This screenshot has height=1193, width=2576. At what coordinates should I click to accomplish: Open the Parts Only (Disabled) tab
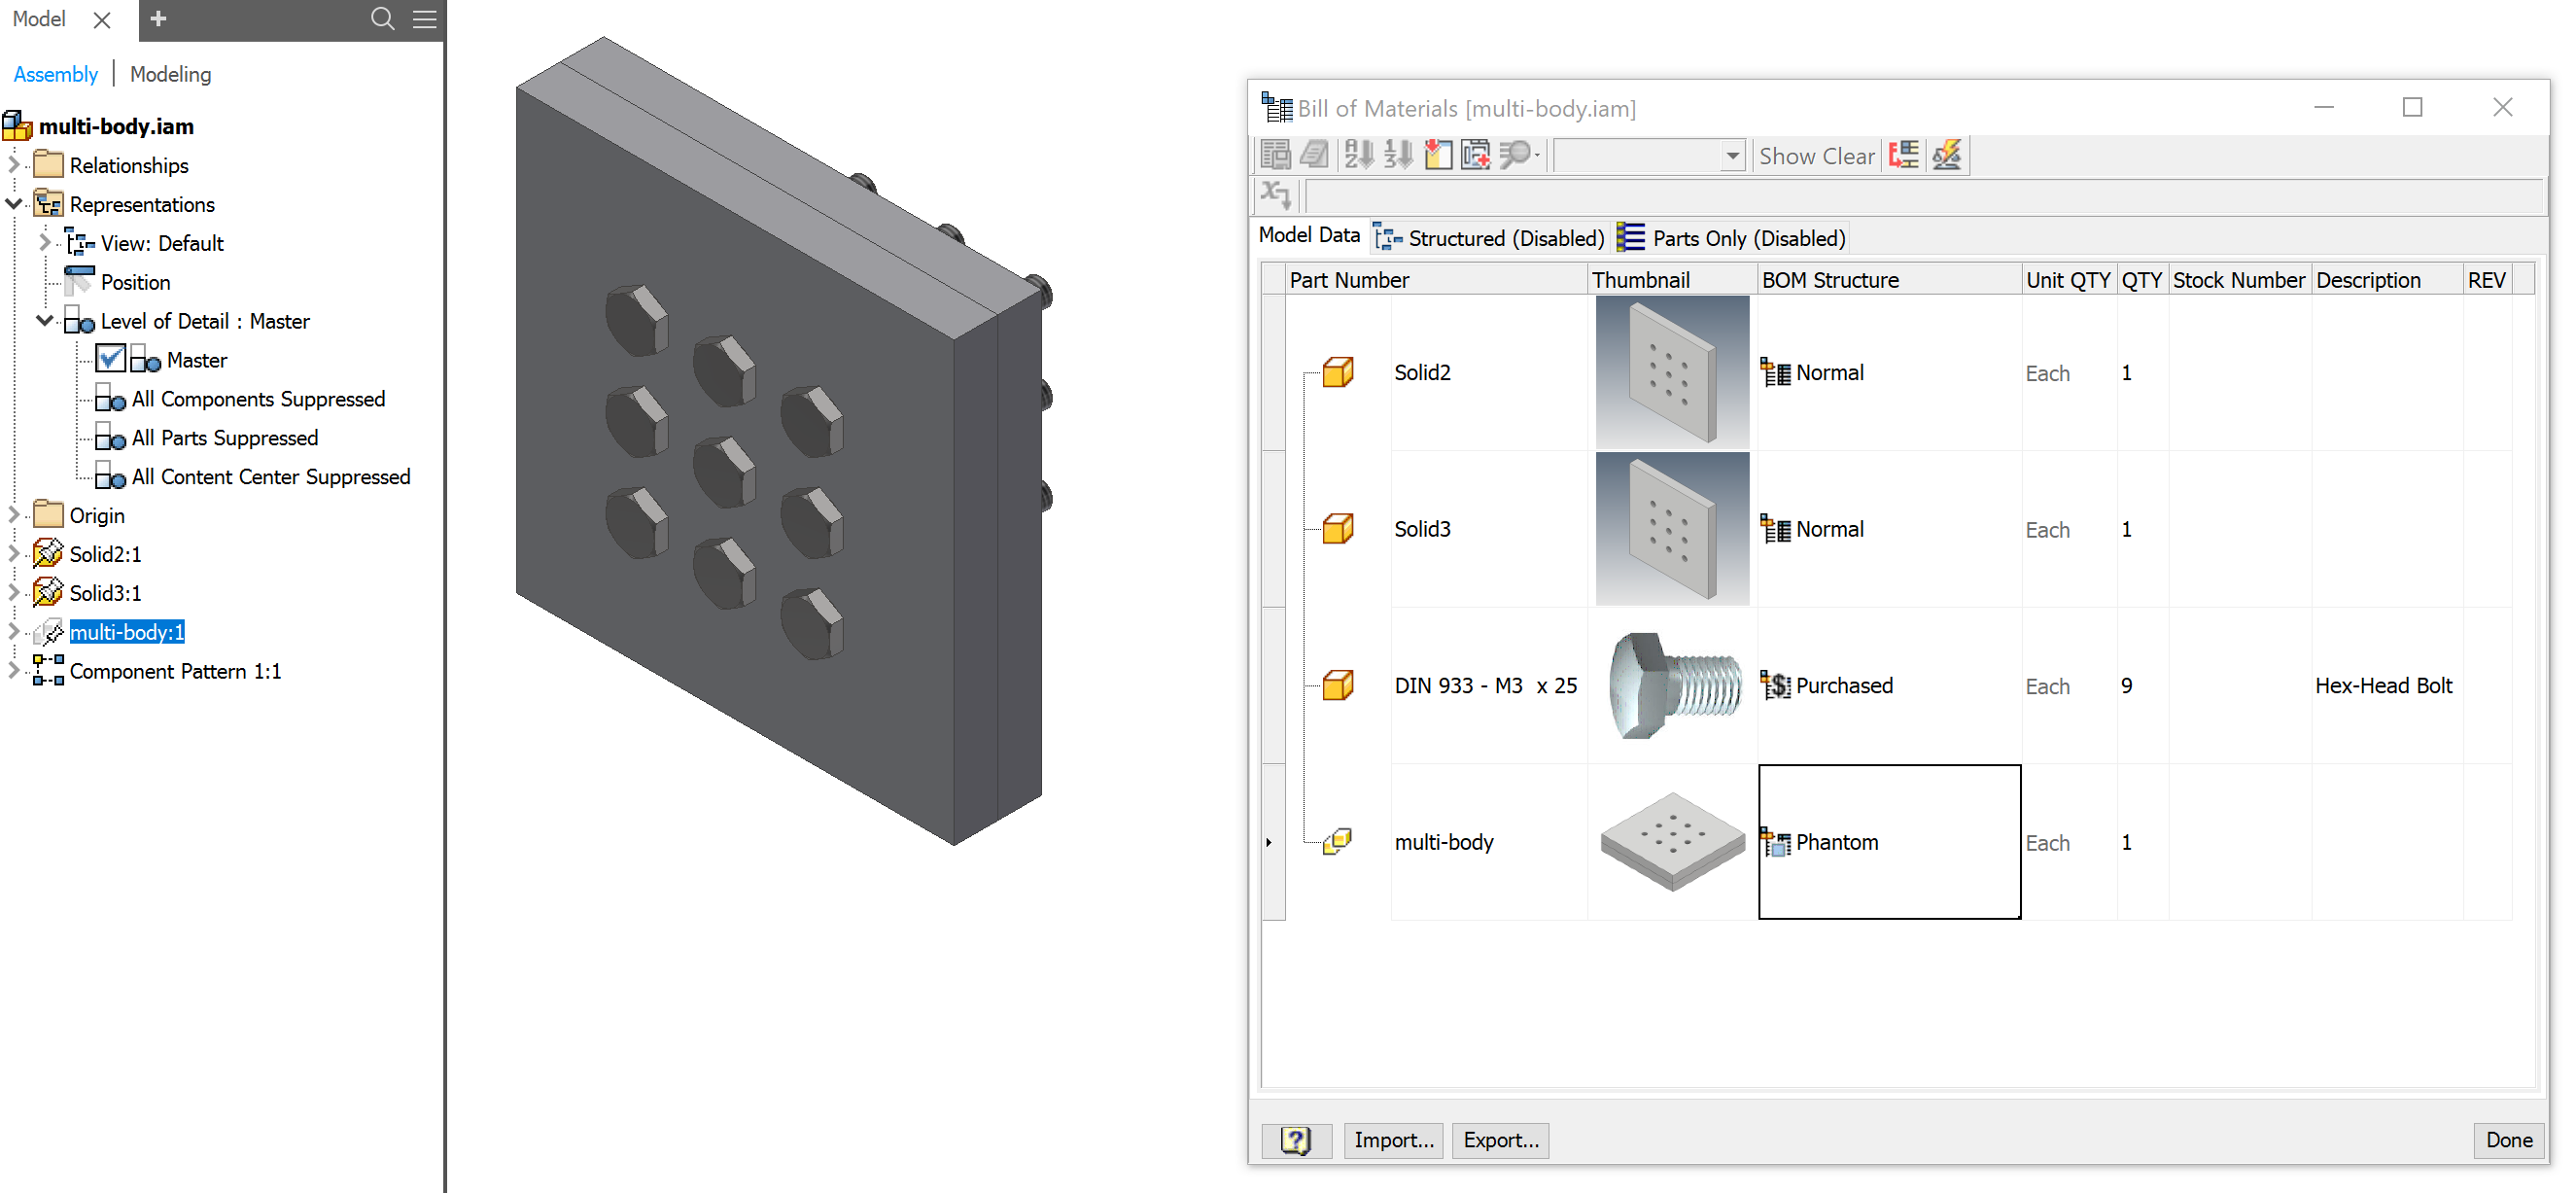tap(1732, 237)
